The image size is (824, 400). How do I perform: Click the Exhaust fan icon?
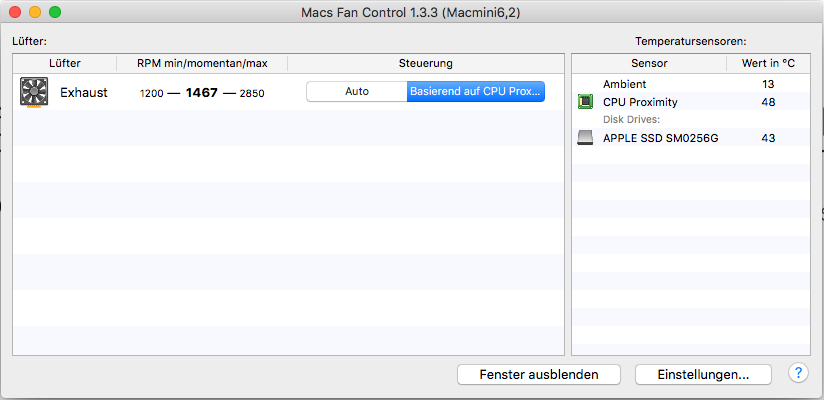coord(34,92)
